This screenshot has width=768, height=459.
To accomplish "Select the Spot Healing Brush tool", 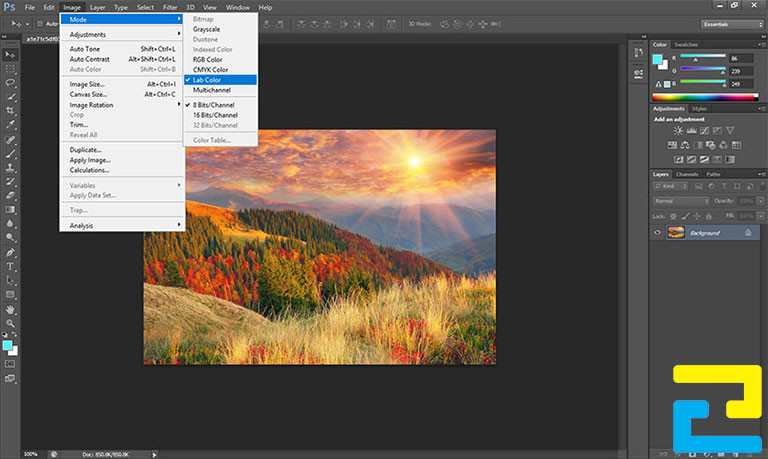I will 10,140.
